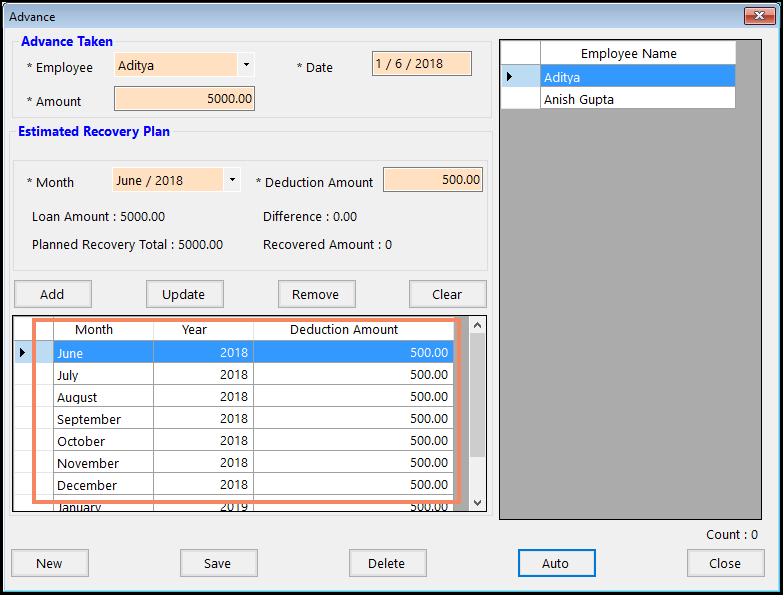Image resolution: width=783 pixels, height=595 pixels.
Task: Click row selector arrow beside Aditya
Action: 520,76
